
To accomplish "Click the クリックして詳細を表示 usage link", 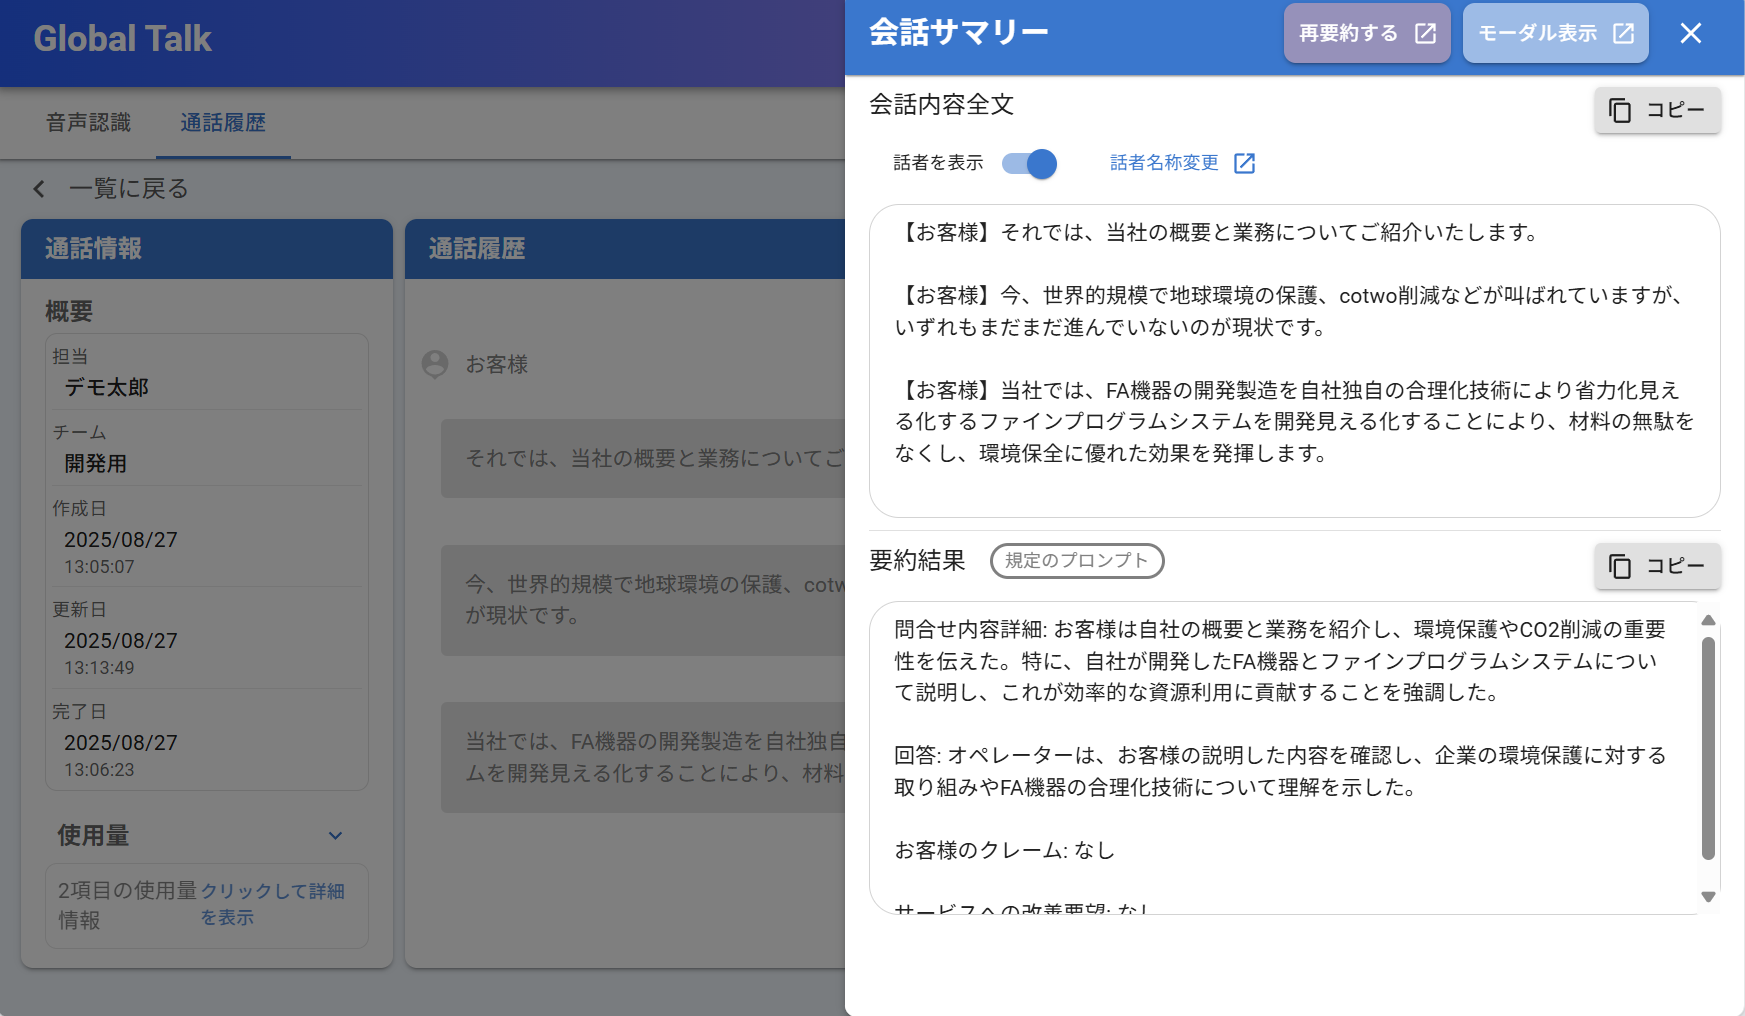I will tap(272, 903).
